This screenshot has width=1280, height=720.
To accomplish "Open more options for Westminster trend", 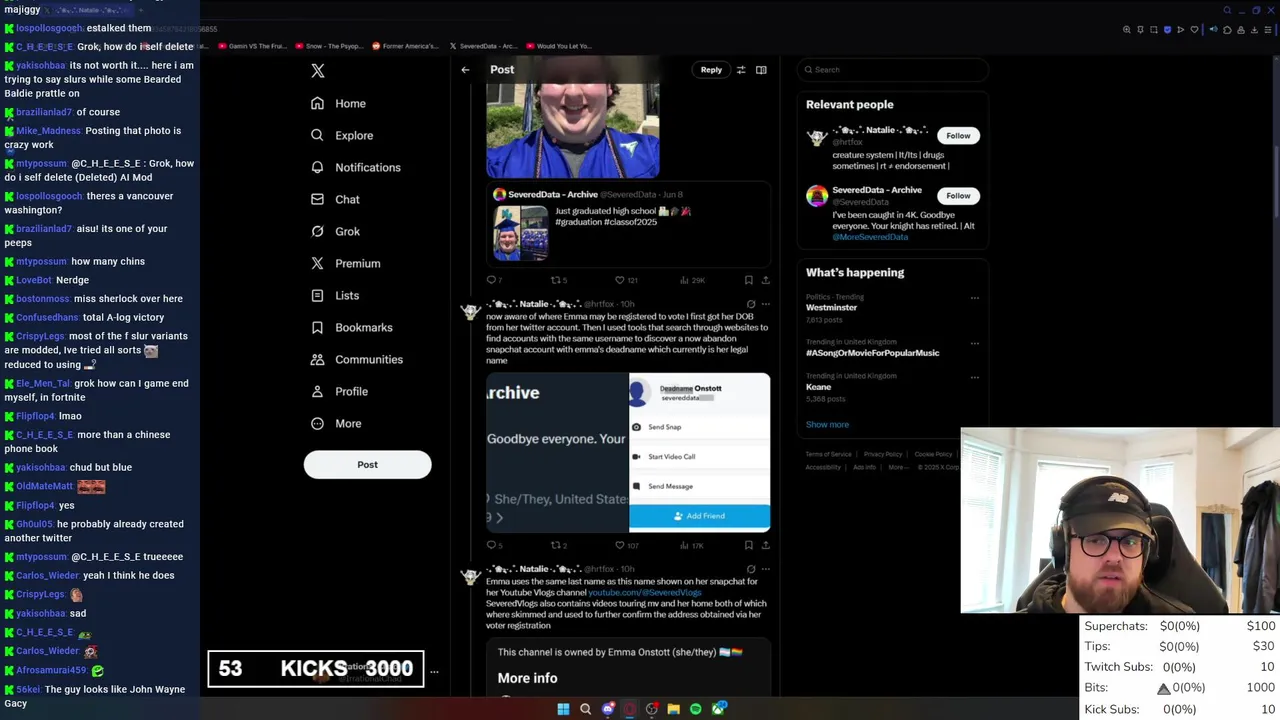I will [974, 298].
